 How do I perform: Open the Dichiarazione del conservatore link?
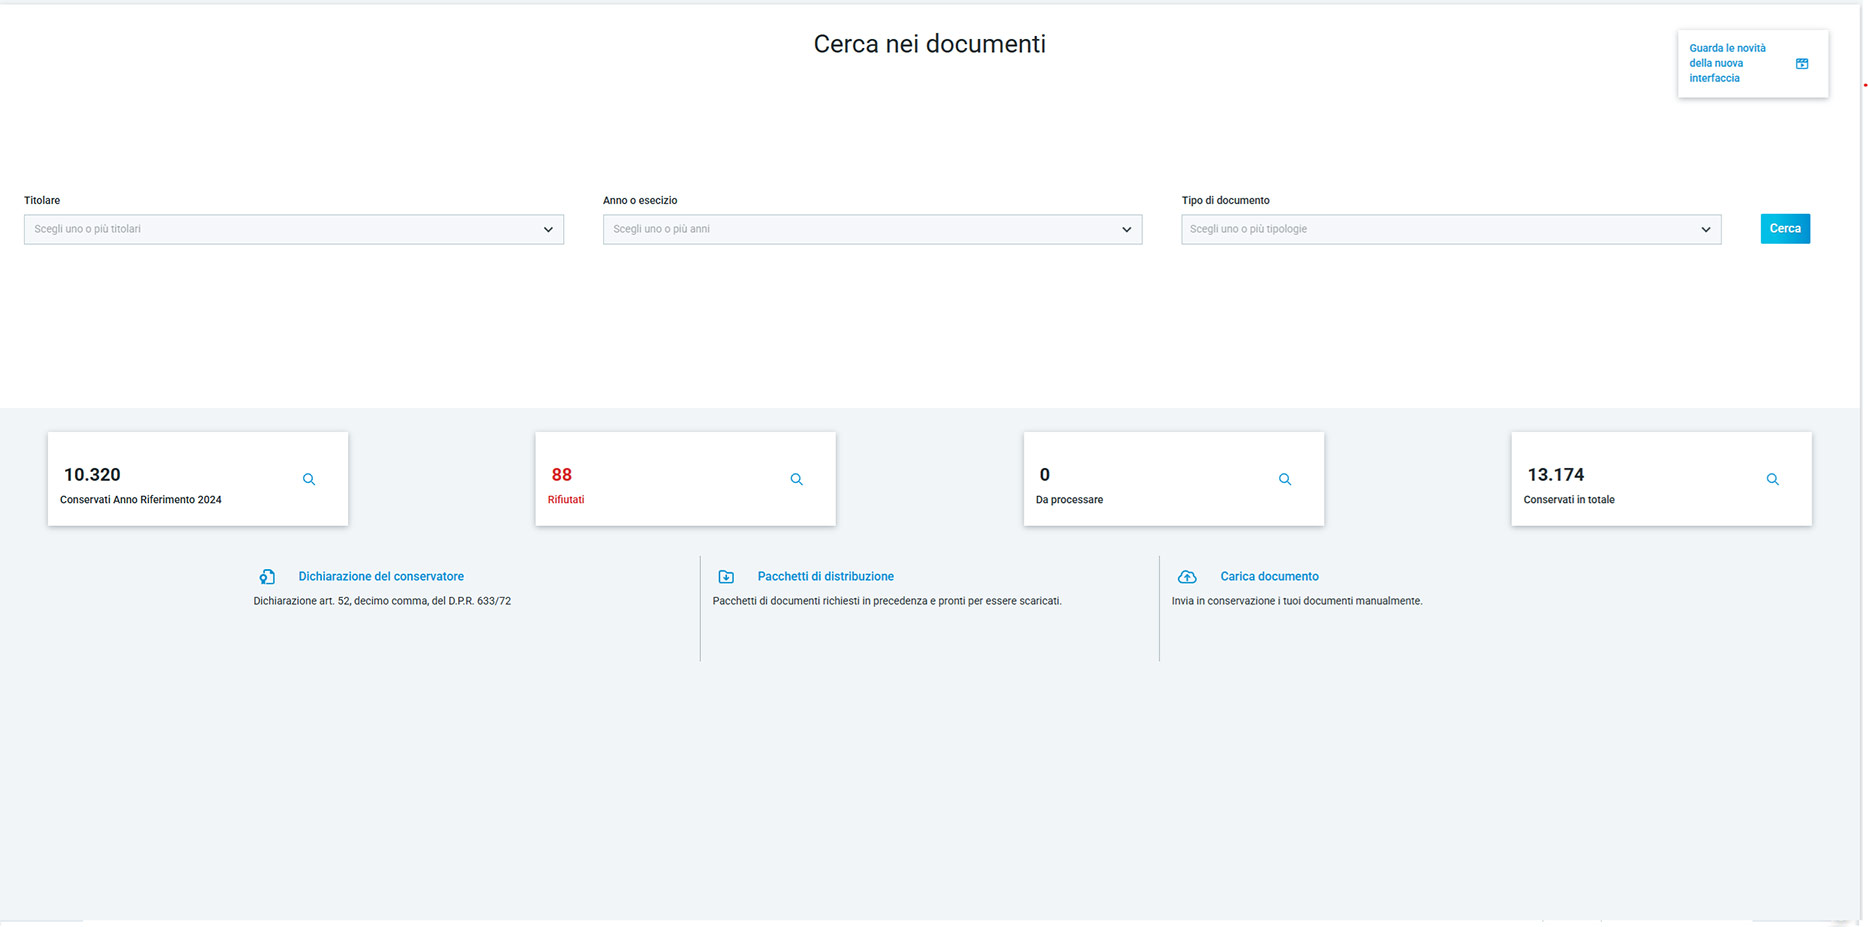pos(381,577)
